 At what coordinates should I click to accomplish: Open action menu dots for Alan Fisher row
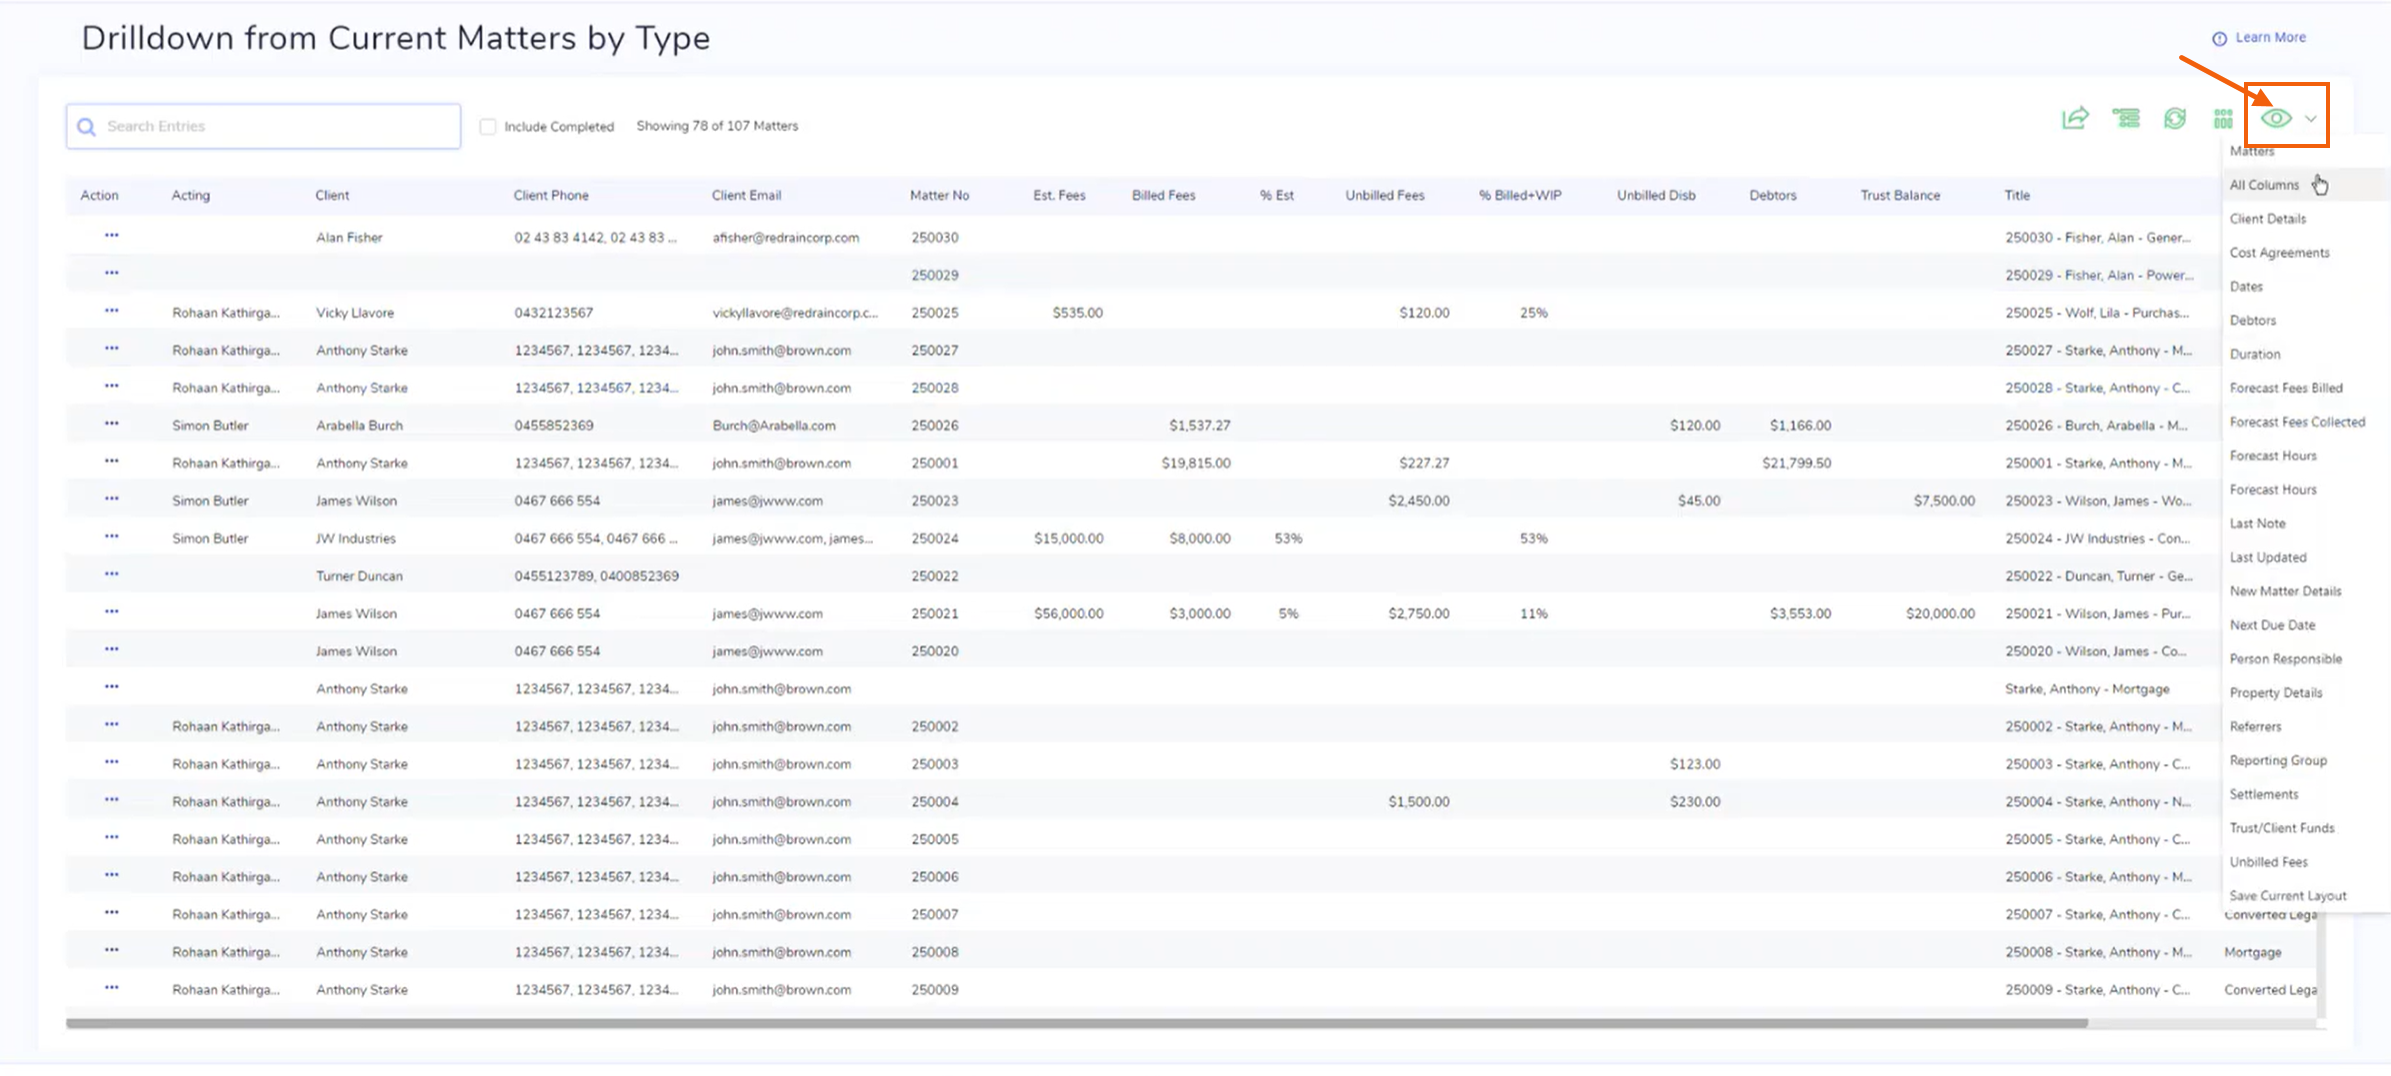coord(111,236)
